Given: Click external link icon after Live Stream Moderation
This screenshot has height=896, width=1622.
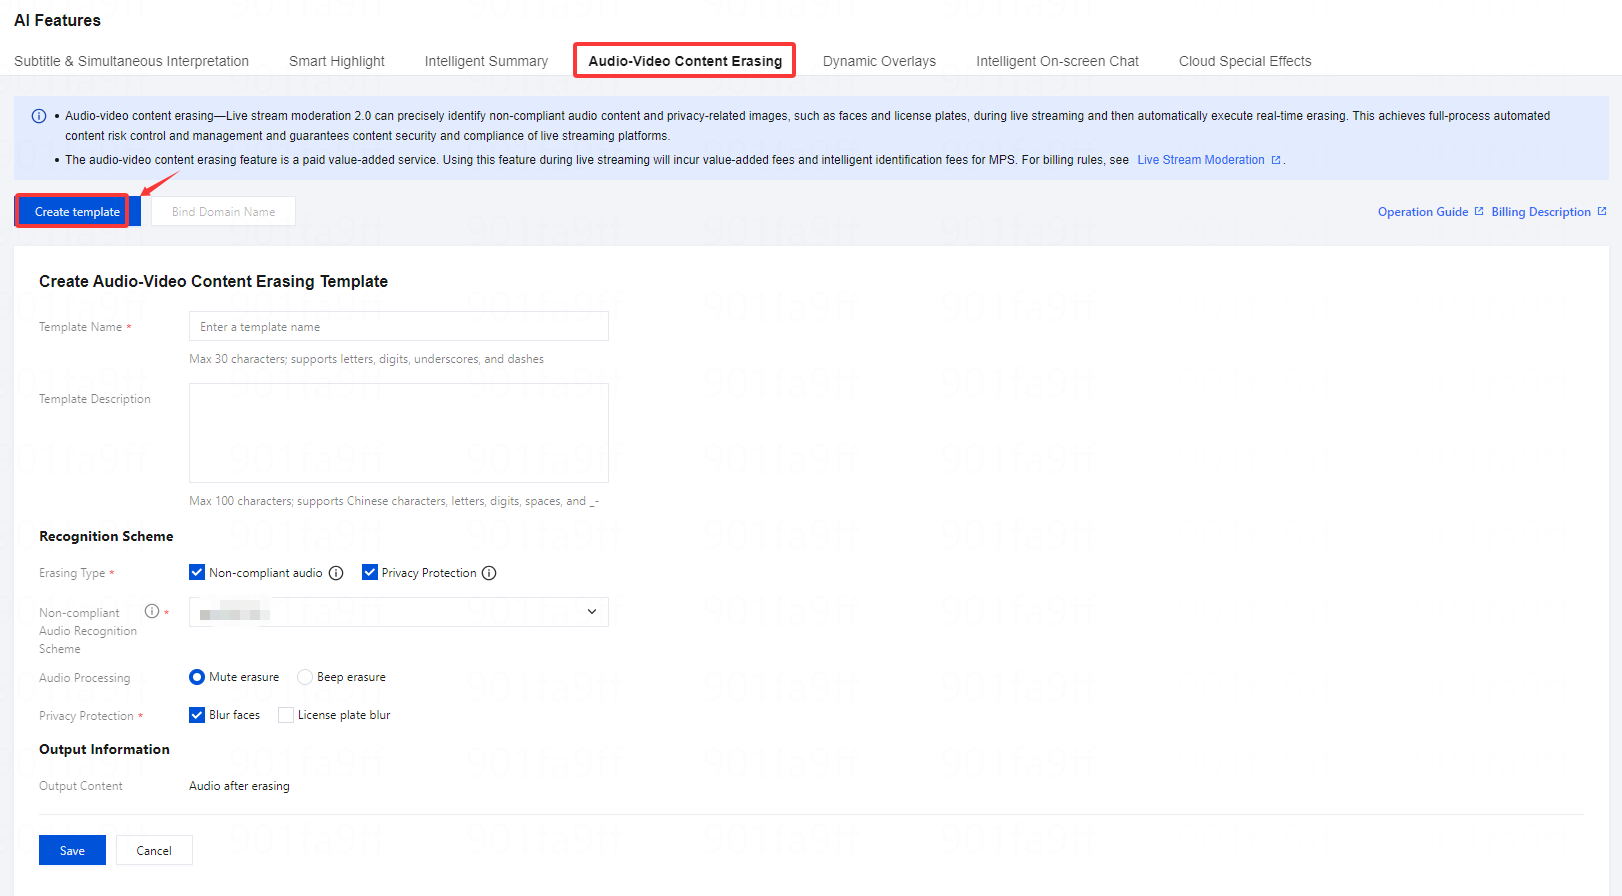Looking at the screenshot, I should coord(1275,160).
